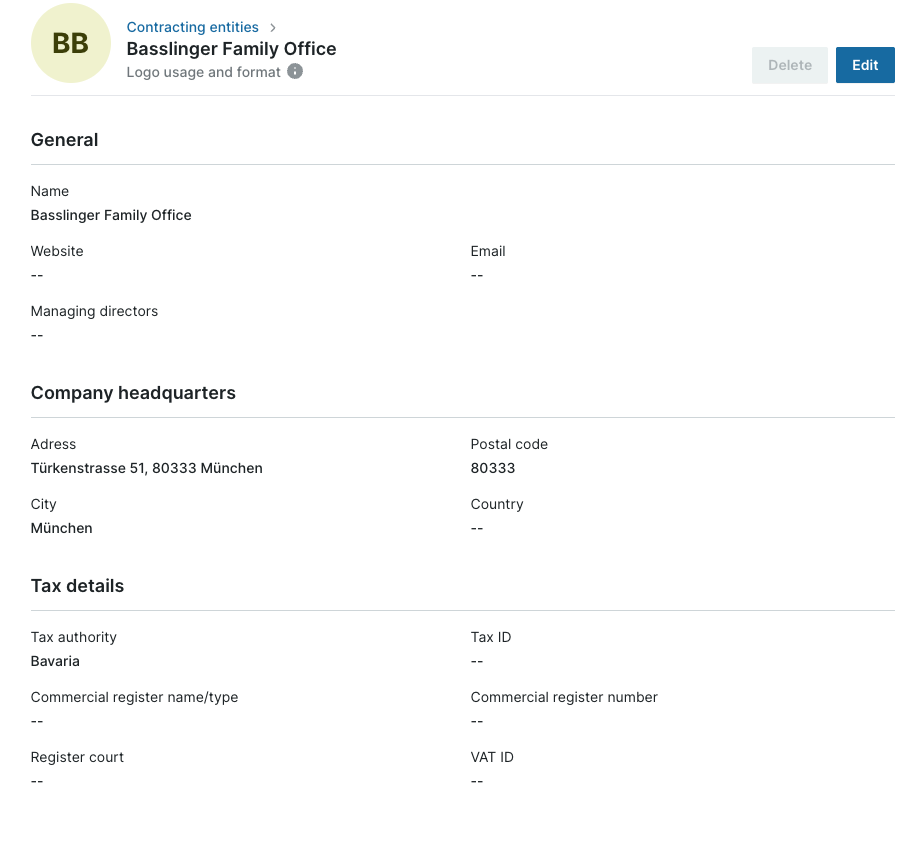The height and width of the screenshot is (852, 912).
Task: Select the Company headquarters section heading
Action: point(133,393)
